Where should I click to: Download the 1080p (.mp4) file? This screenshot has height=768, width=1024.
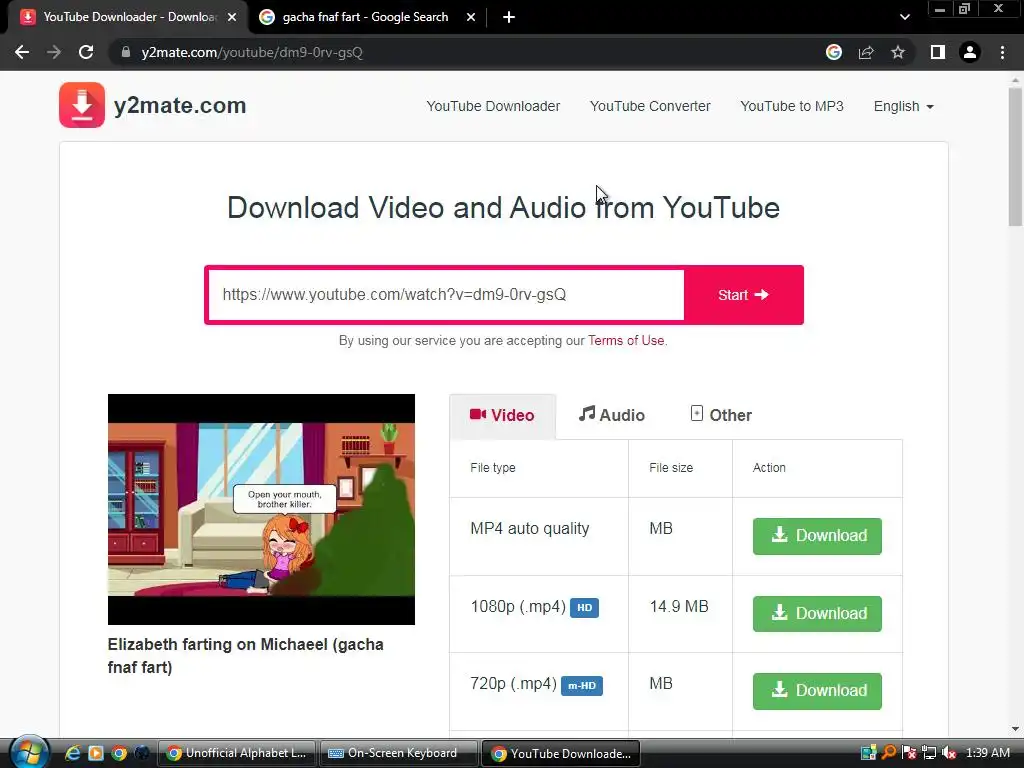(x=817, y=613)
